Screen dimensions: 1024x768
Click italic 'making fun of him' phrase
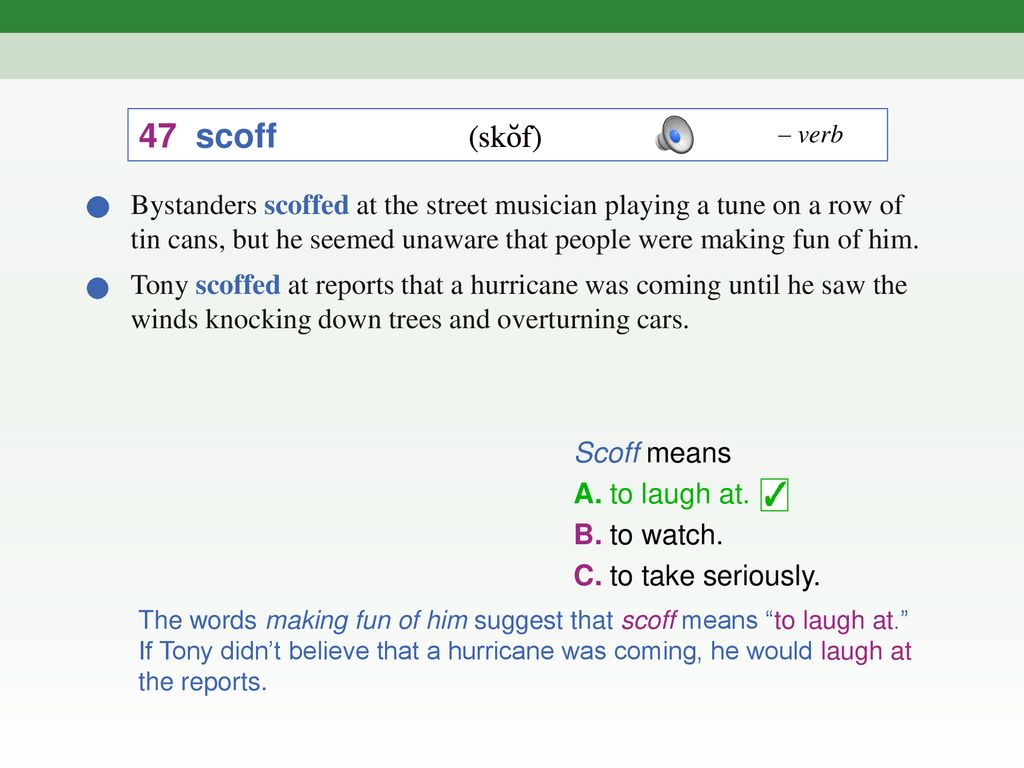(x=366, y=620)
